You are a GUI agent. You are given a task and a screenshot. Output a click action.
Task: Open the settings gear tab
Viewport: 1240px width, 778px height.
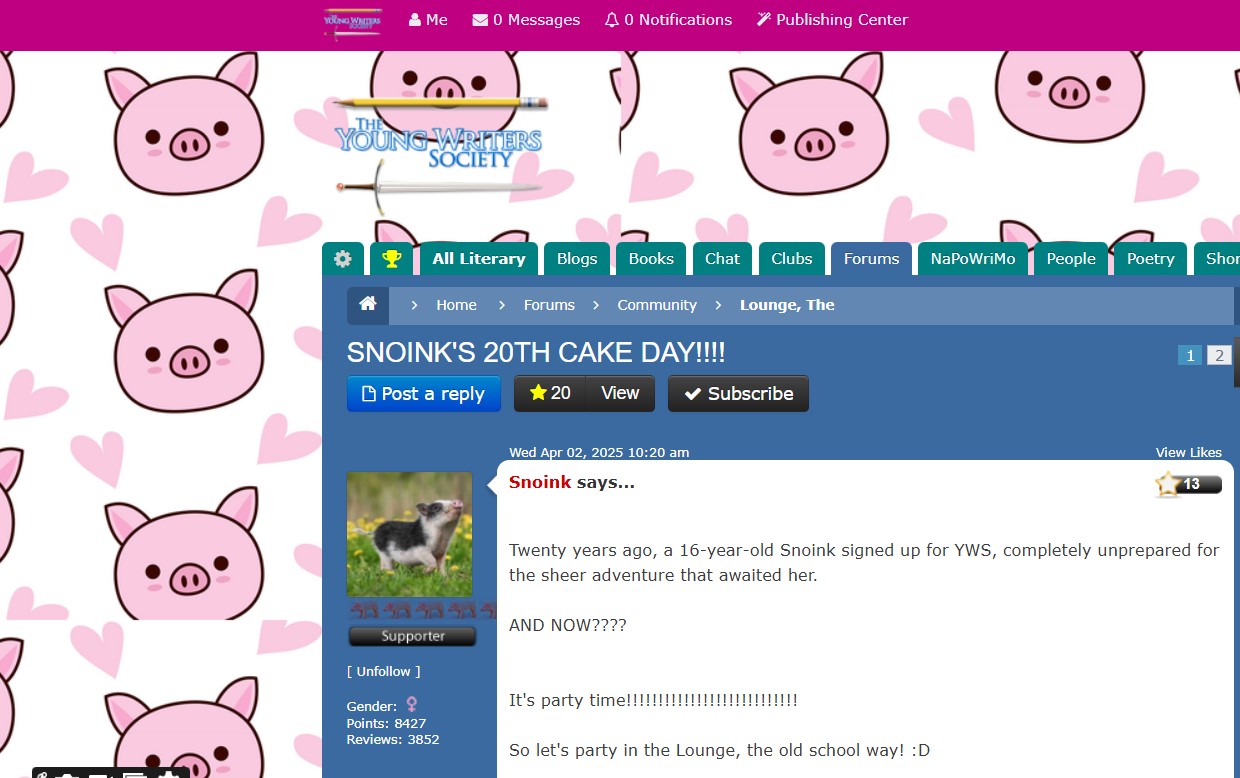[343, 259]
